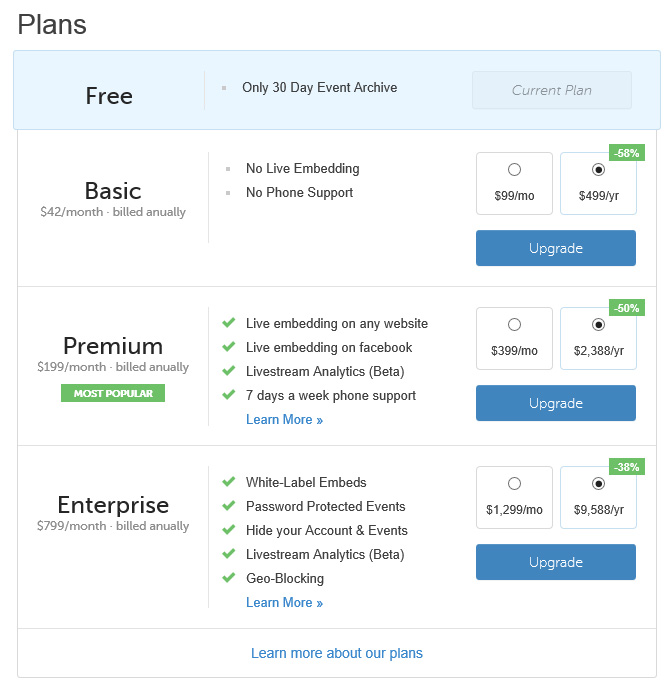This screenshot has width=667, height=687.
Task: Choose the $2,388/yr Premium yearly option
Action: [x=598, y=338]
